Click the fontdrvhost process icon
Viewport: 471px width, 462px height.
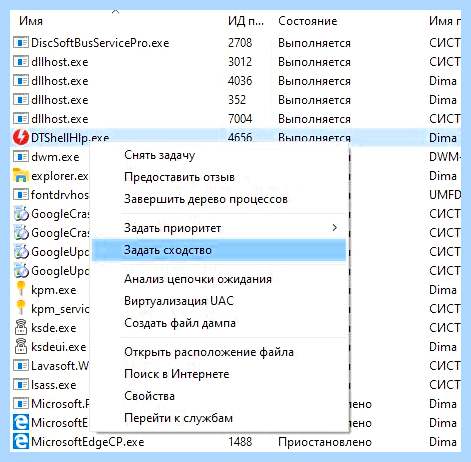pyautogui.click(x=21, y=195)
